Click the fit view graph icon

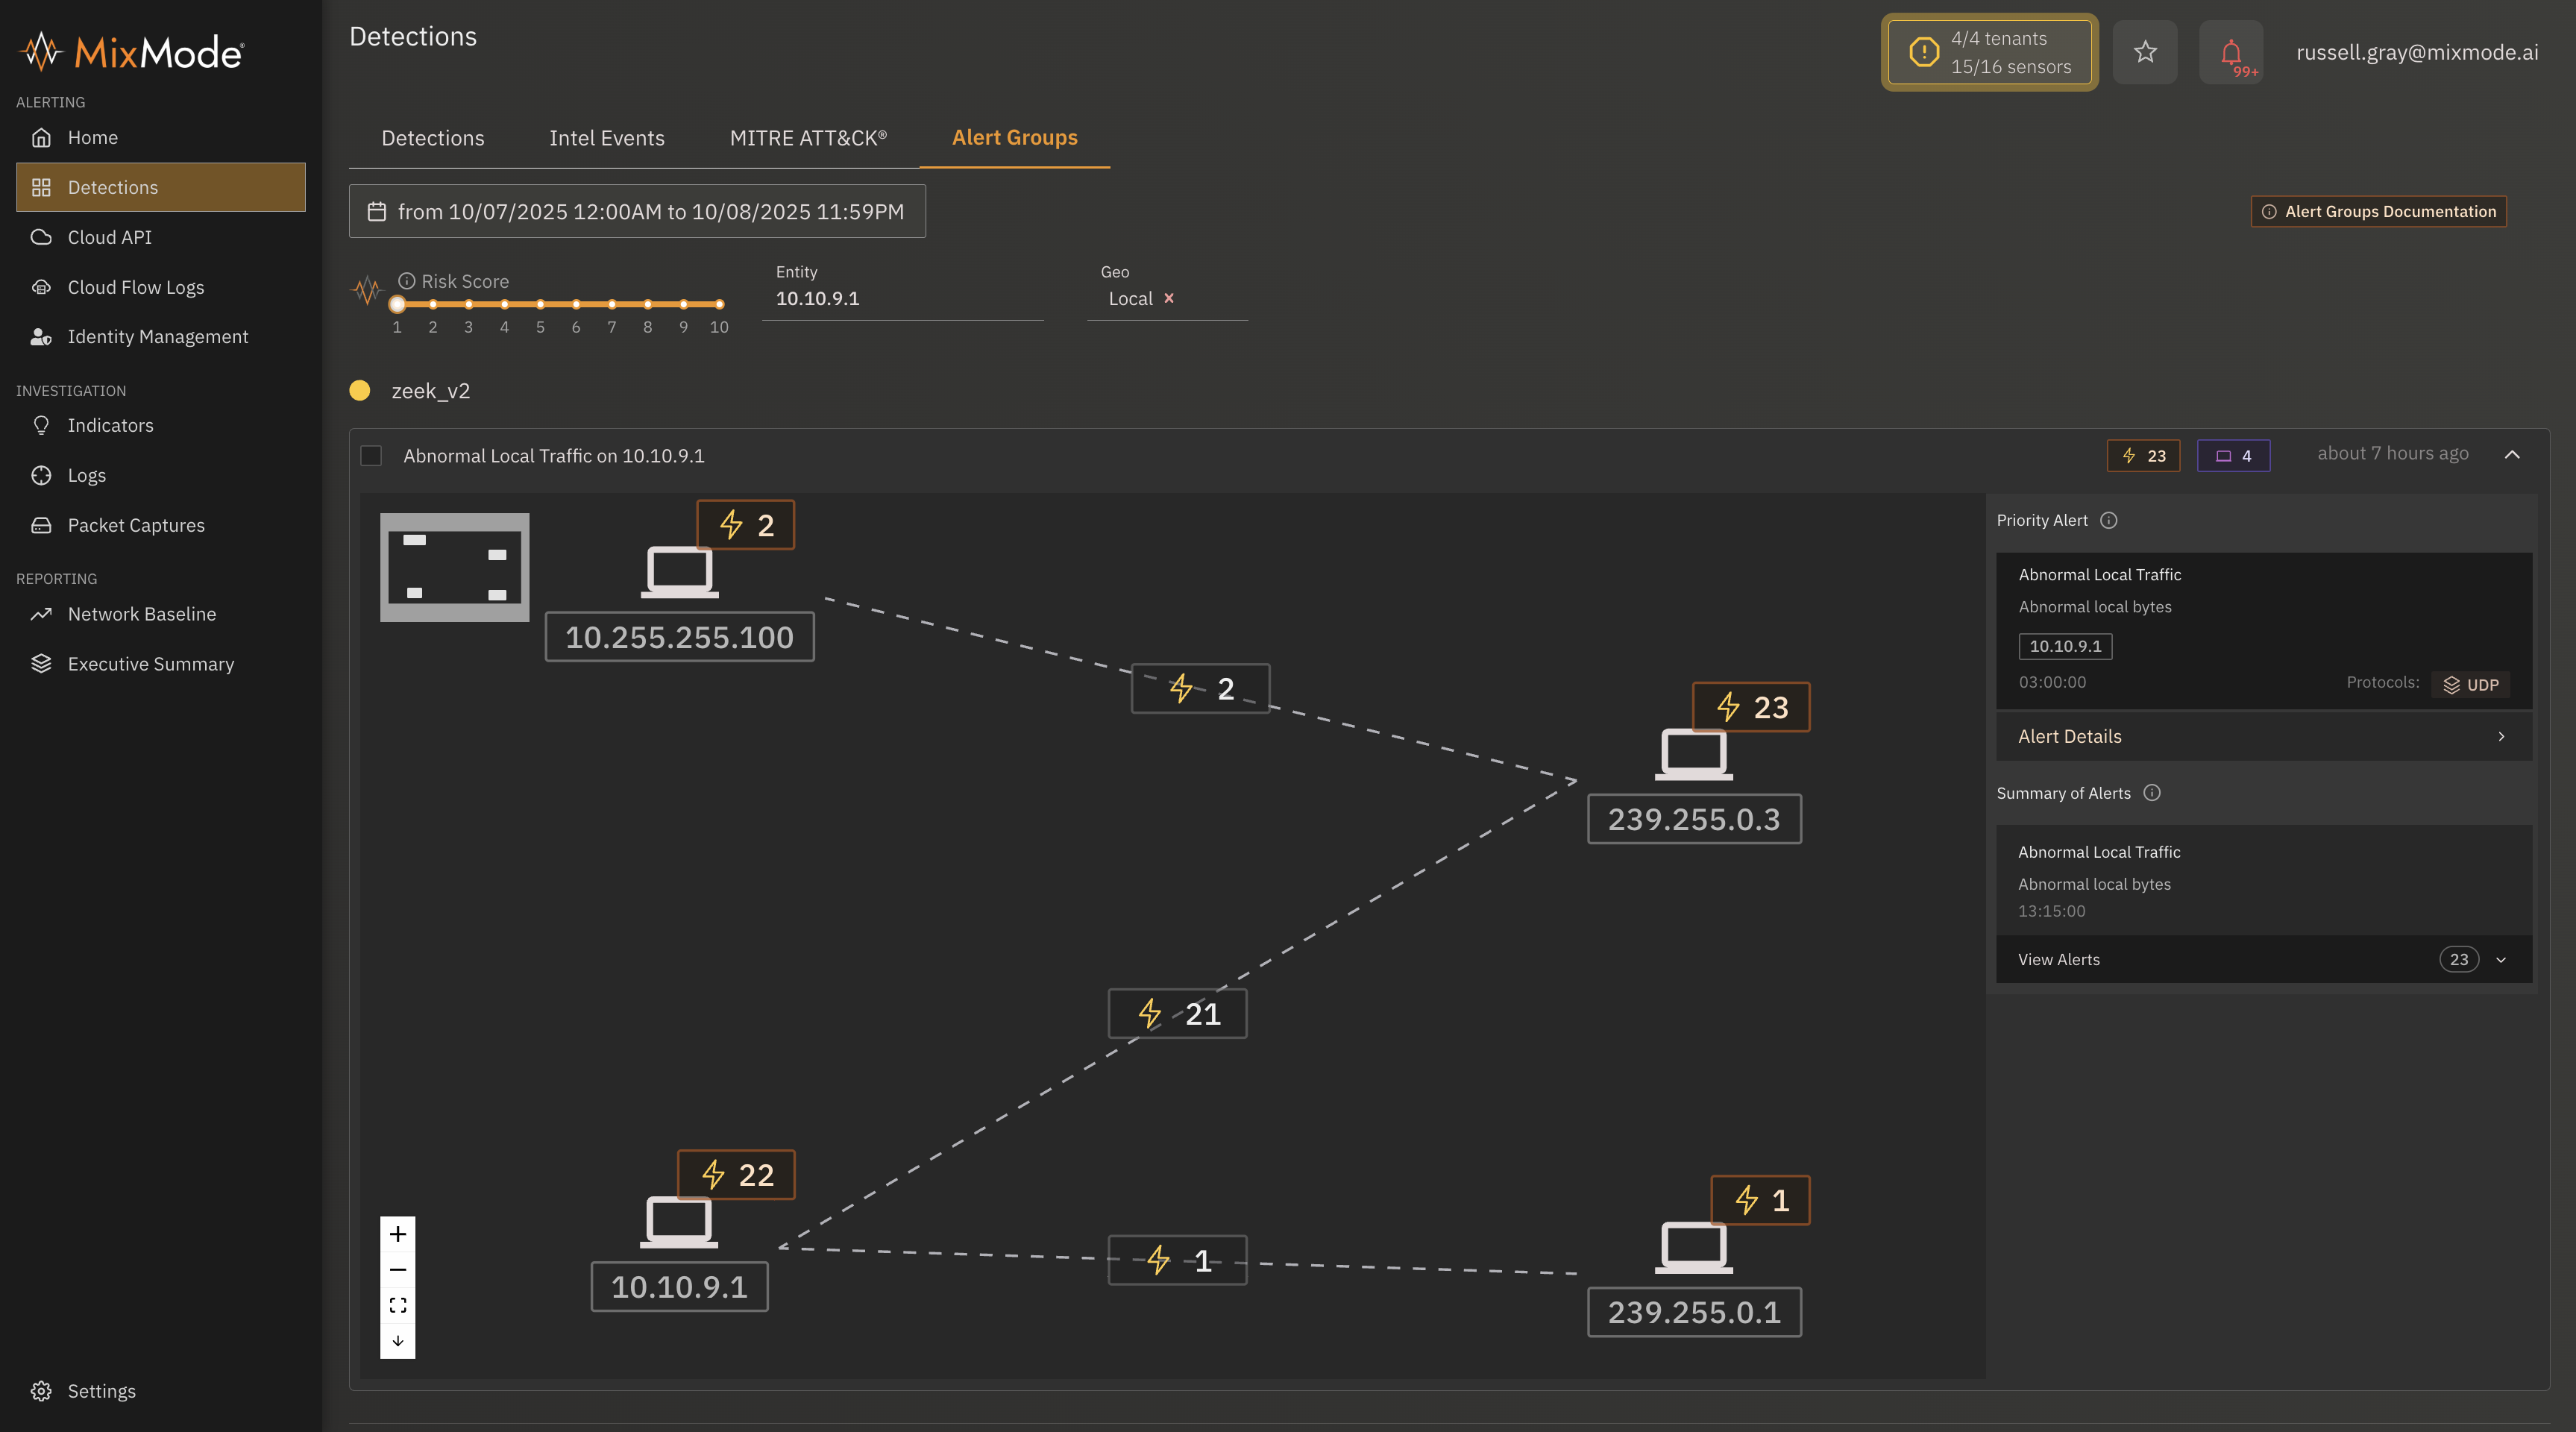tap(398, 1305)
